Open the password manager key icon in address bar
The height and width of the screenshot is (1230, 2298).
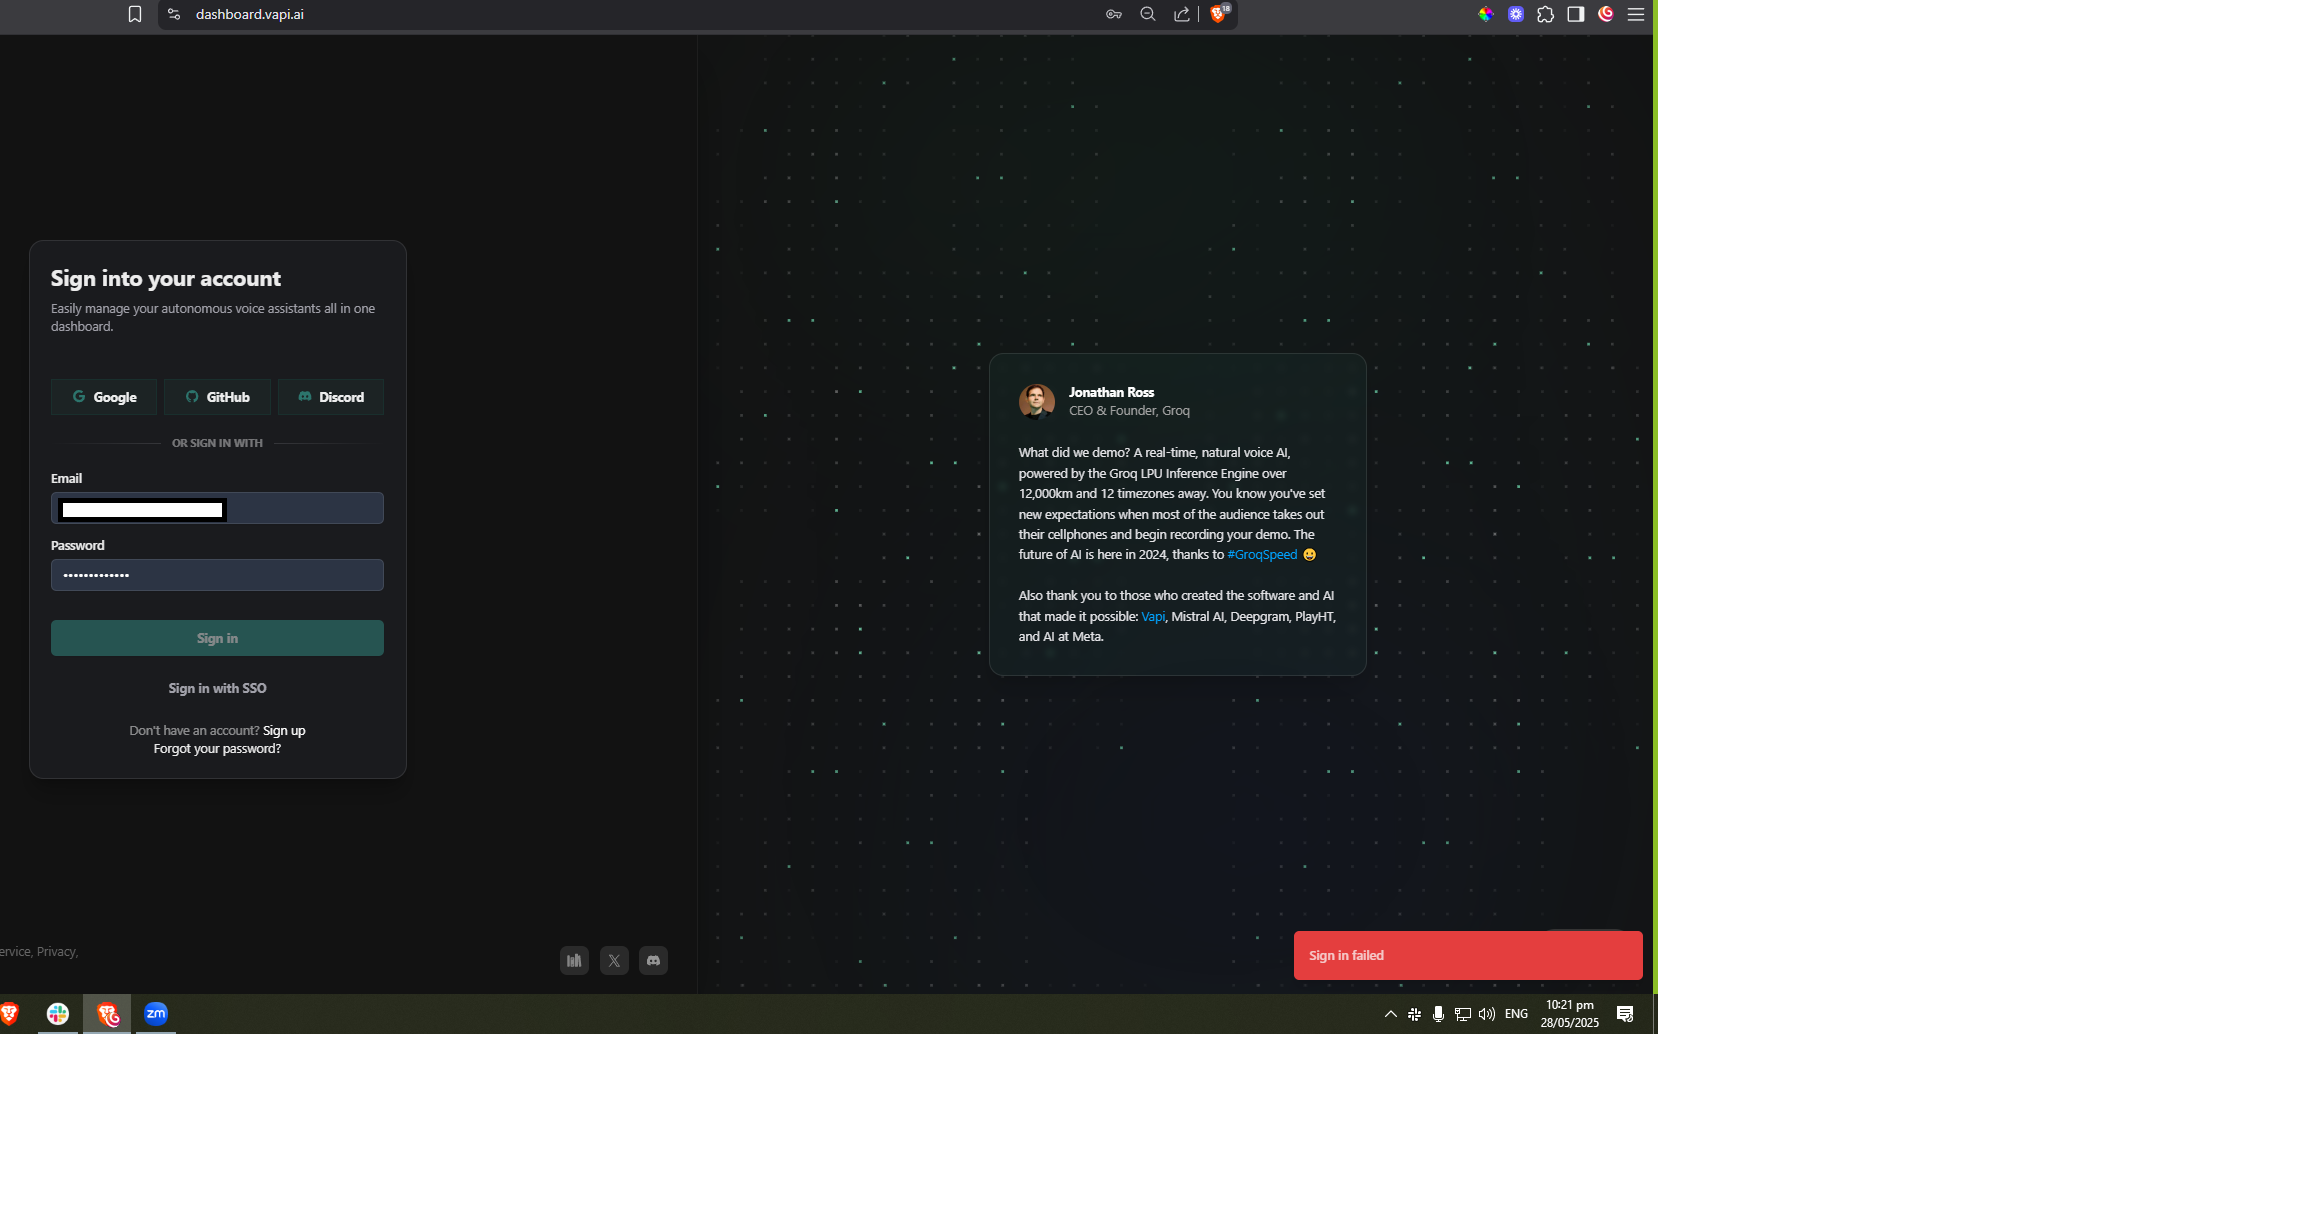[1113, 14]
